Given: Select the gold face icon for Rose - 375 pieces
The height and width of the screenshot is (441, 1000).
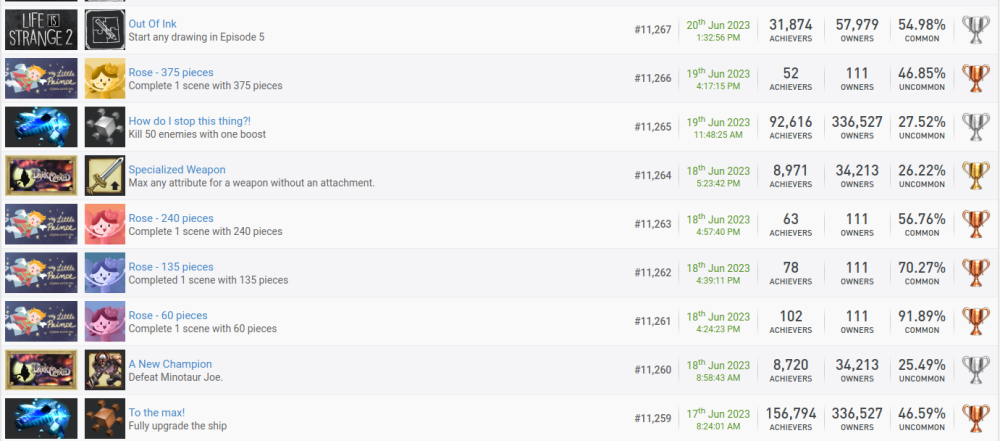Looking at the screenshot, I should point(105,78).
